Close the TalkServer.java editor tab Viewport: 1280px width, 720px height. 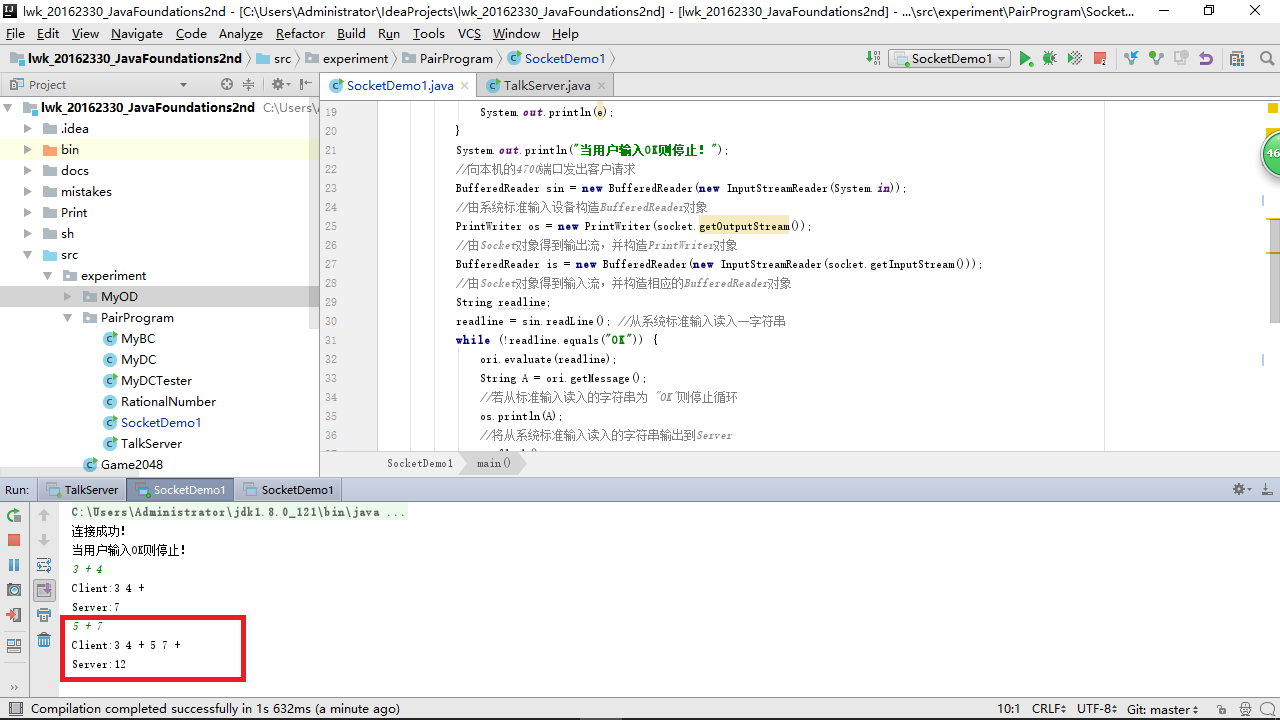click(x=601, y=86)
